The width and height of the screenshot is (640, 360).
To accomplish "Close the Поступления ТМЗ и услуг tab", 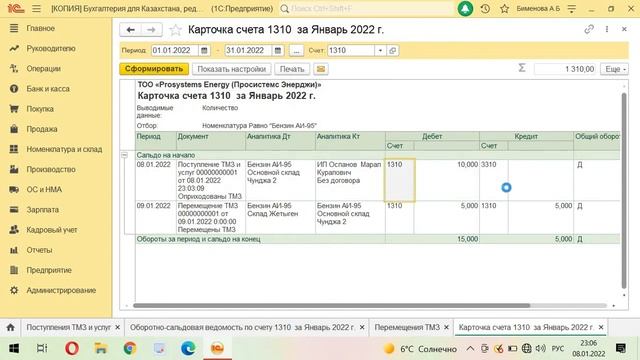I will pyautogui.click(x=118, y=327).
